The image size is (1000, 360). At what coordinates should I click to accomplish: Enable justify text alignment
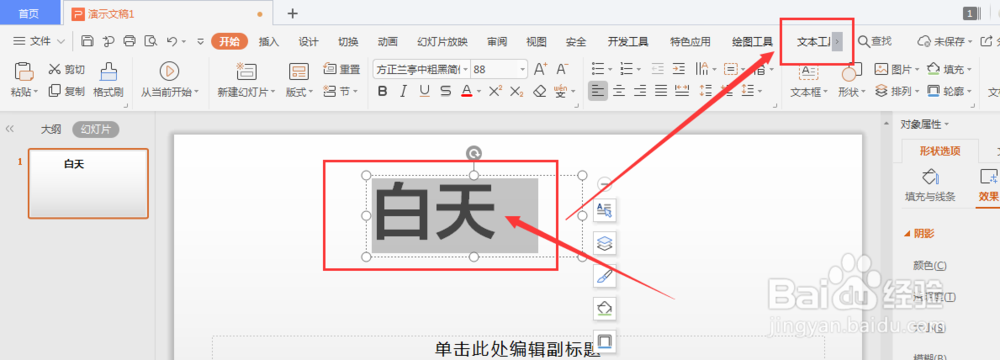661,91
